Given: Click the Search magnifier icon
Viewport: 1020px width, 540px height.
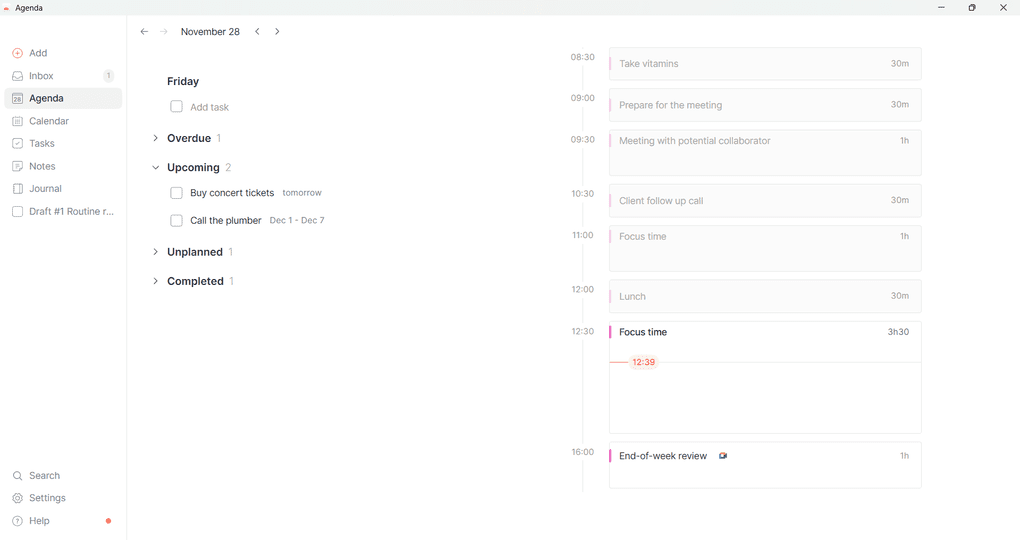Looking at the screenshot, I should coord(18,476).
